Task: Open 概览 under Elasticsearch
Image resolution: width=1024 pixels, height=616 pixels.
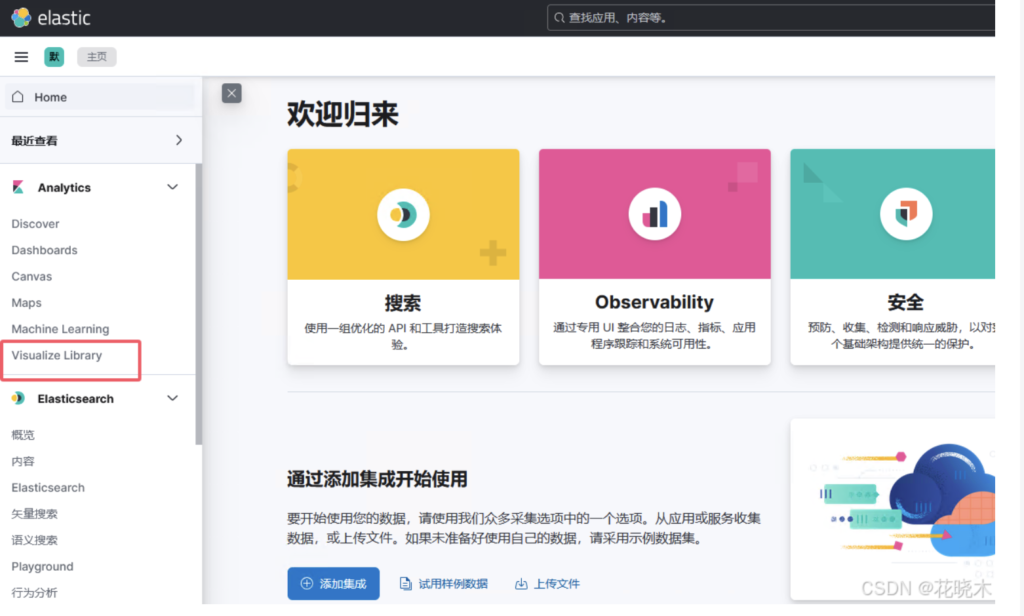Action: coord(23,435)
